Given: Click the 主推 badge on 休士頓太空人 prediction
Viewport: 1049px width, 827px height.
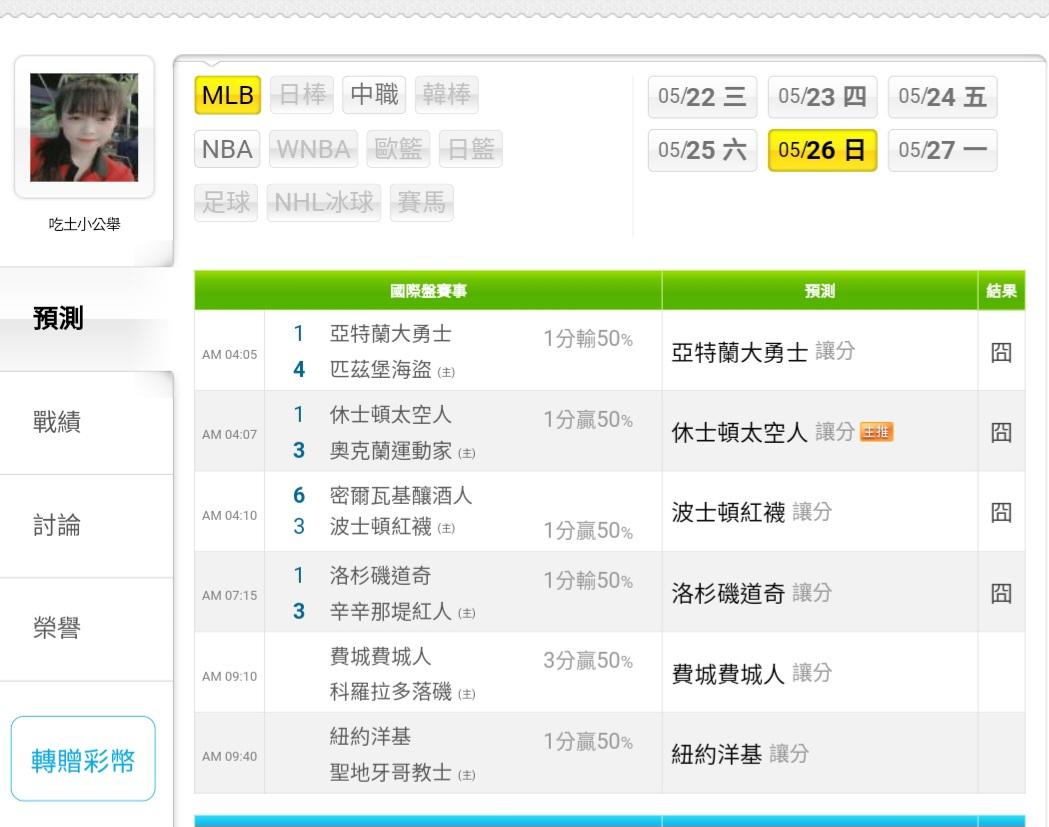Looking at the screenshot, I should coord(876,432).
